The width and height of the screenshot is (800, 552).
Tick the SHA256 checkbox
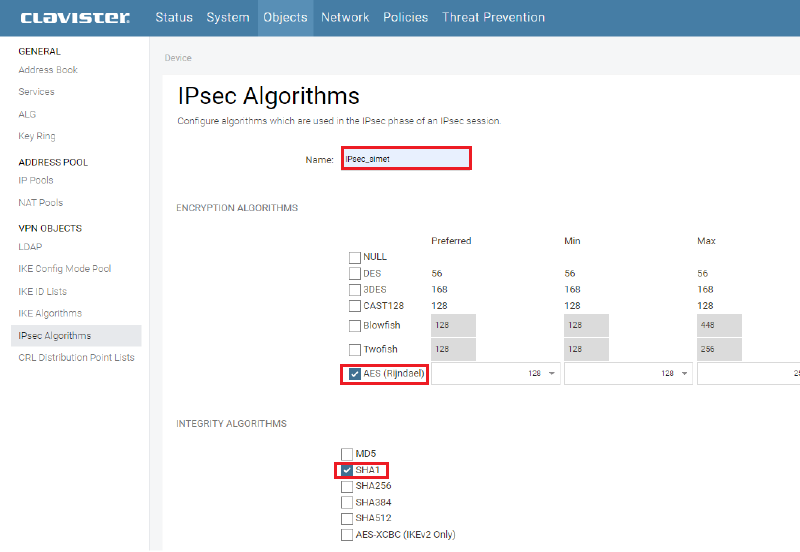(x=347, y=486)
